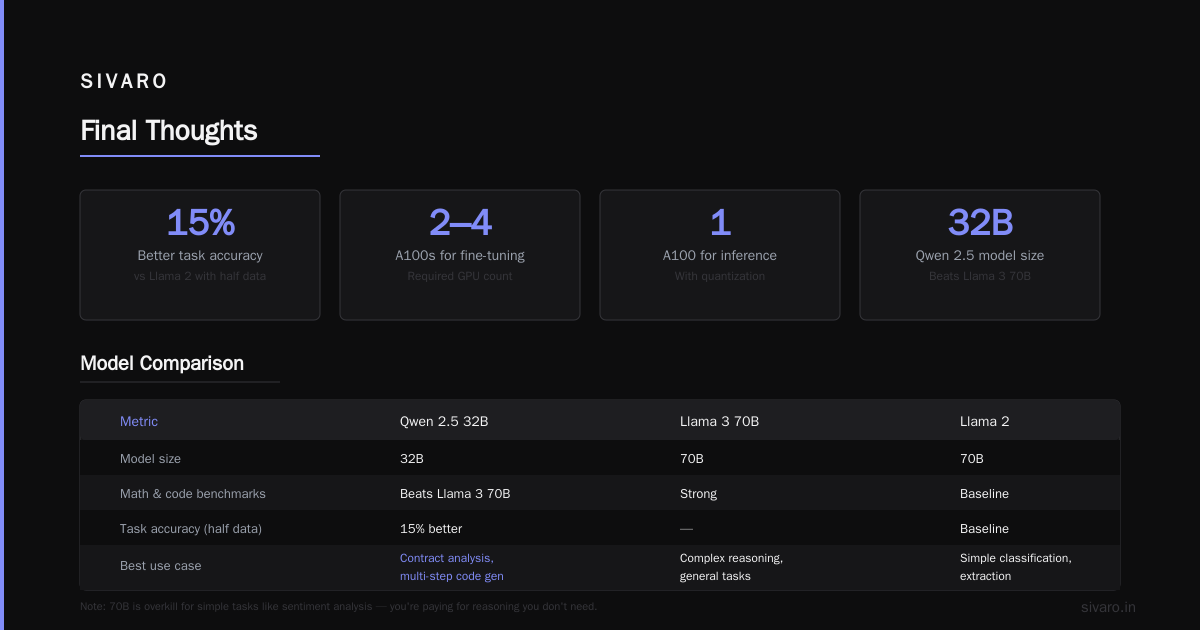Image resolution: width=1200 pixels, height=630 pixels.
Task: Click the A100s for fine-tuning label
Action: pos(460,255)
